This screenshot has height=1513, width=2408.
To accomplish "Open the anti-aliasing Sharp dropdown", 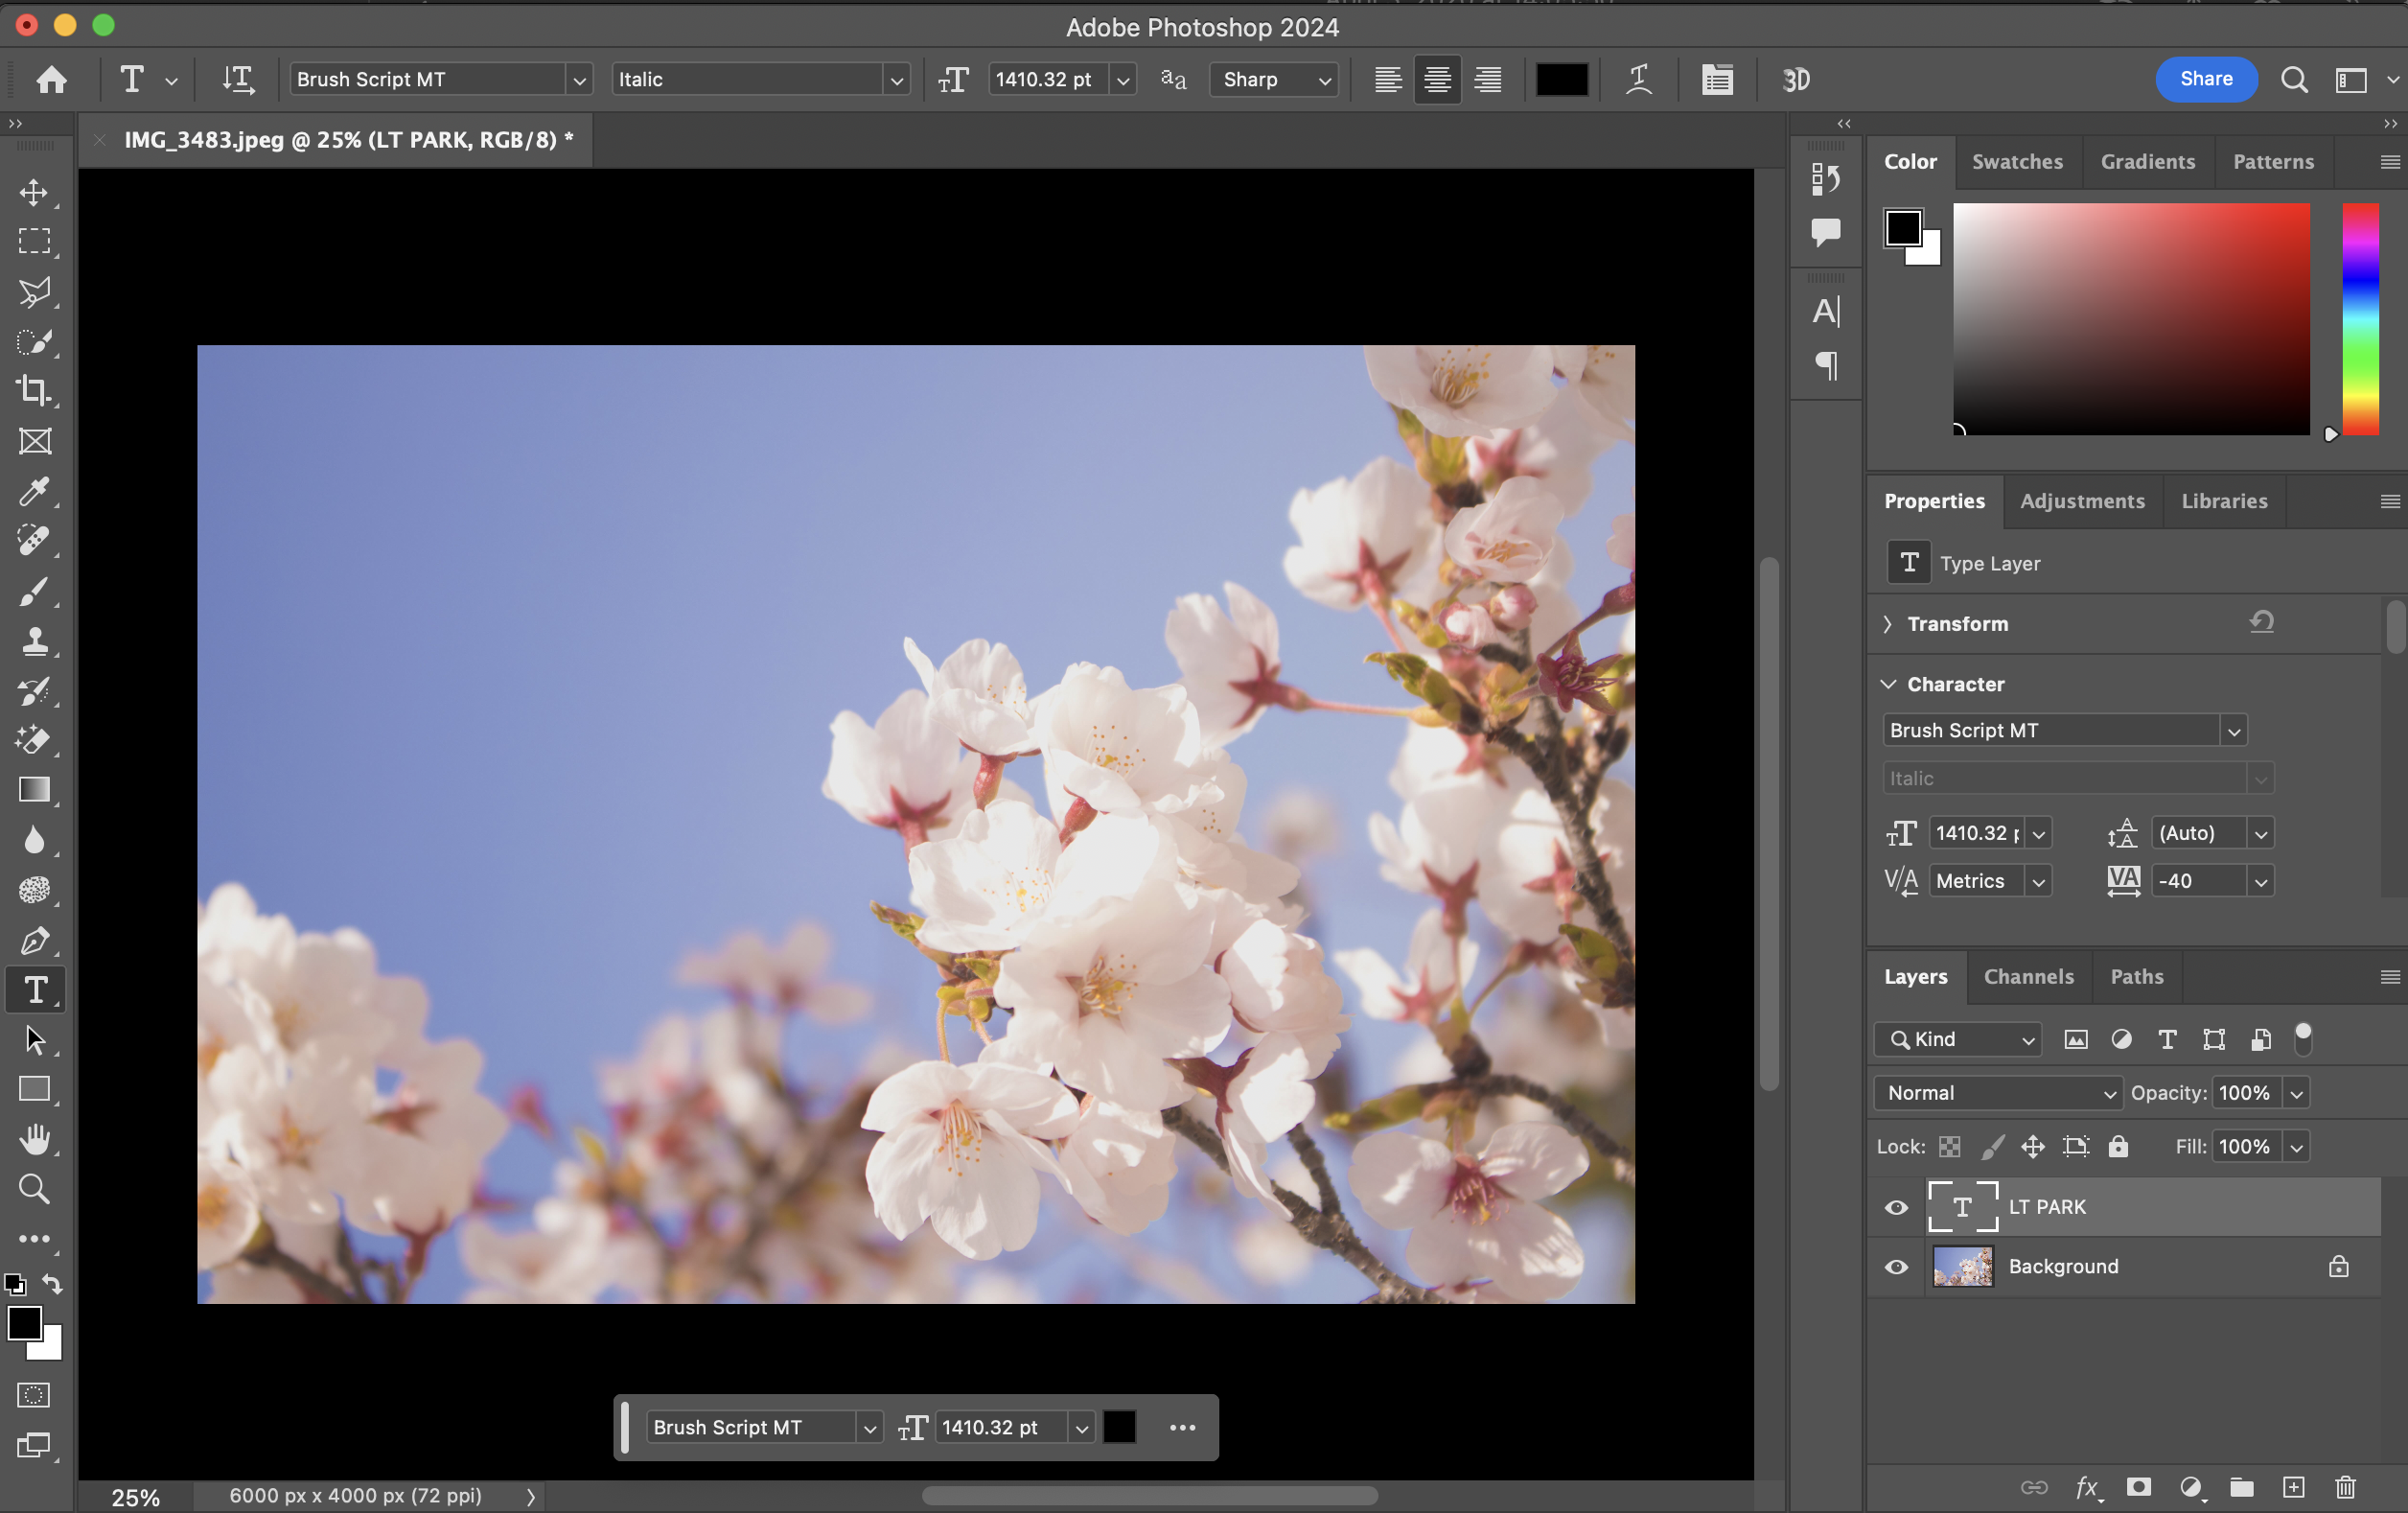I will [x=1273, y=79].
